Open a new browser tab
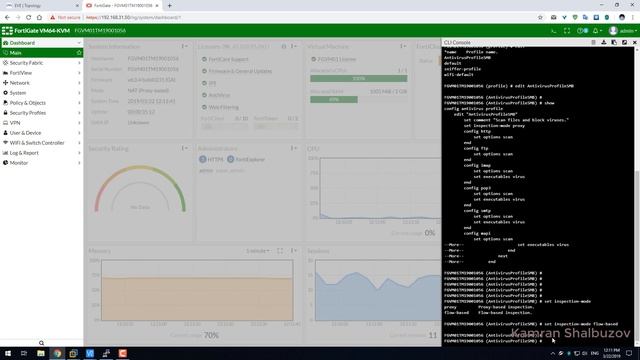 click(169, 6)
